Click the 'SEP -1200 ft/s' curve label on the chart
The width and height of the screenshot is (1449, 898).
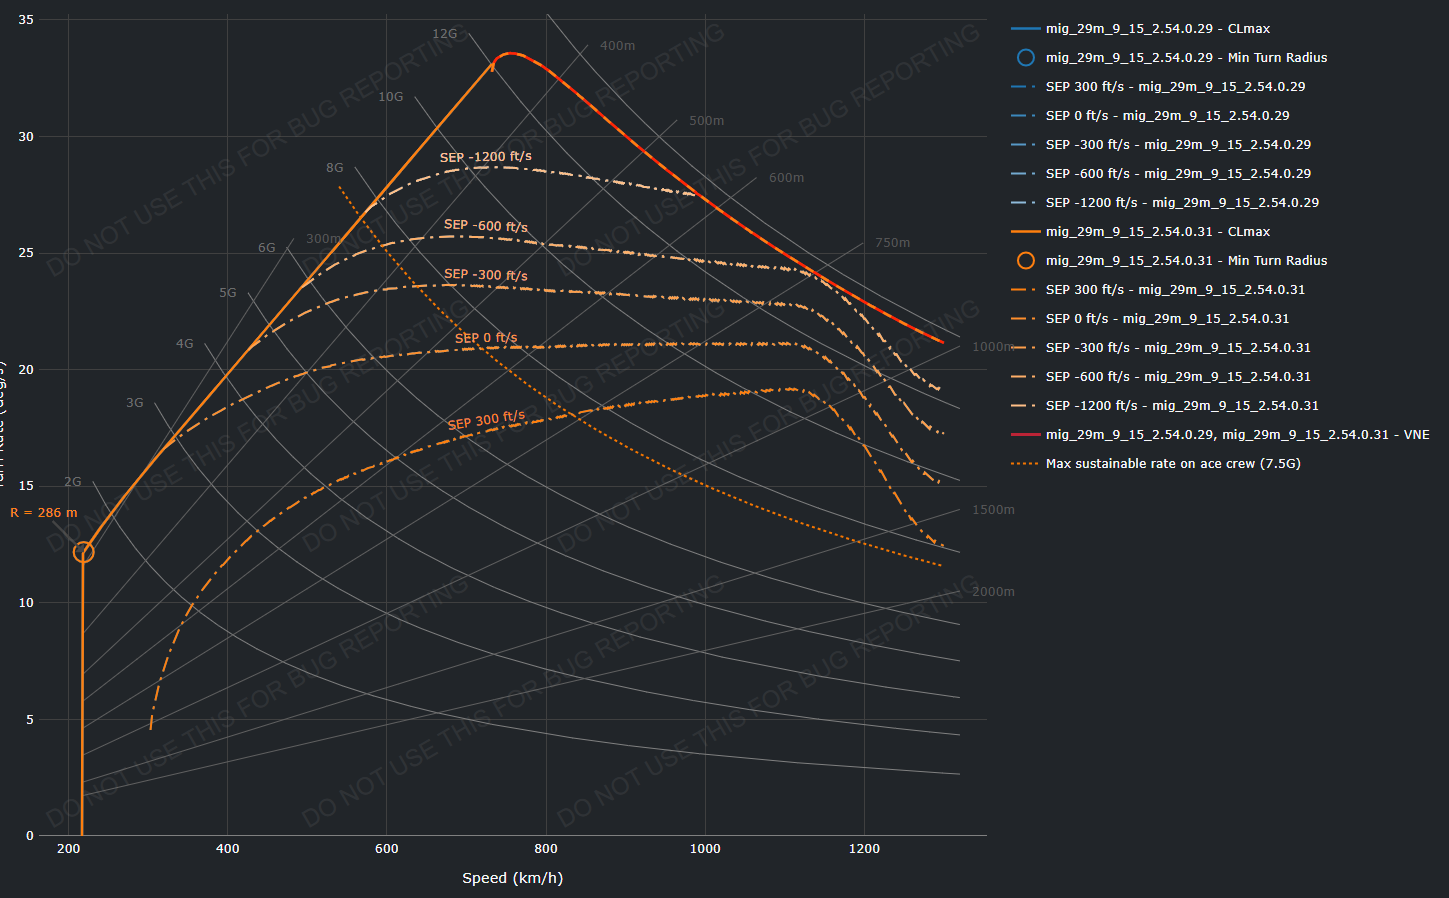point(485,157)
